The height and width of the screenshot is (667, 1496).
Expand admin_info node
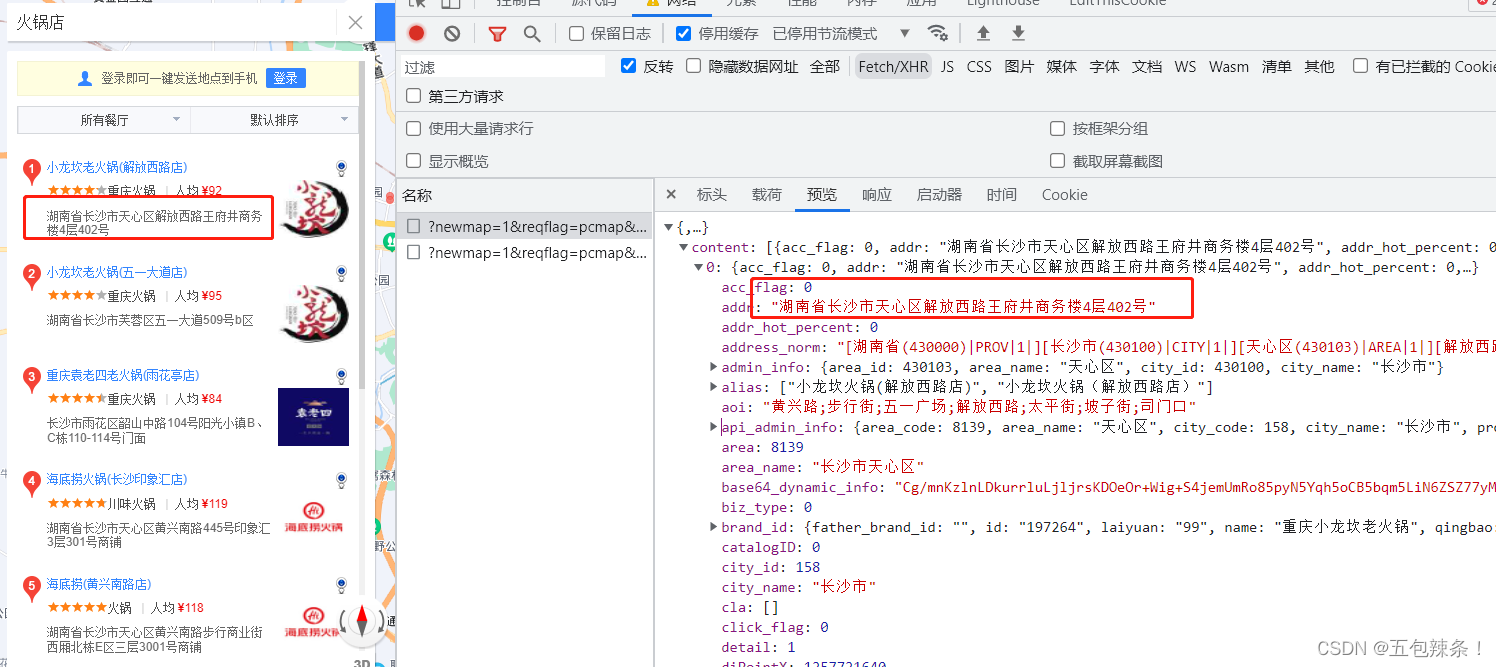point(713,368)
